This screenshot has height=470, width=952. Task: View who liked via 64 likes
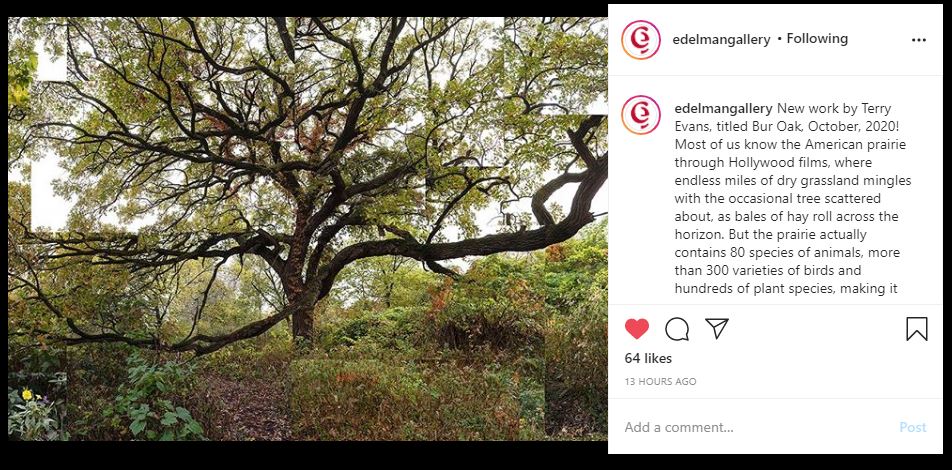coord(648,358)
